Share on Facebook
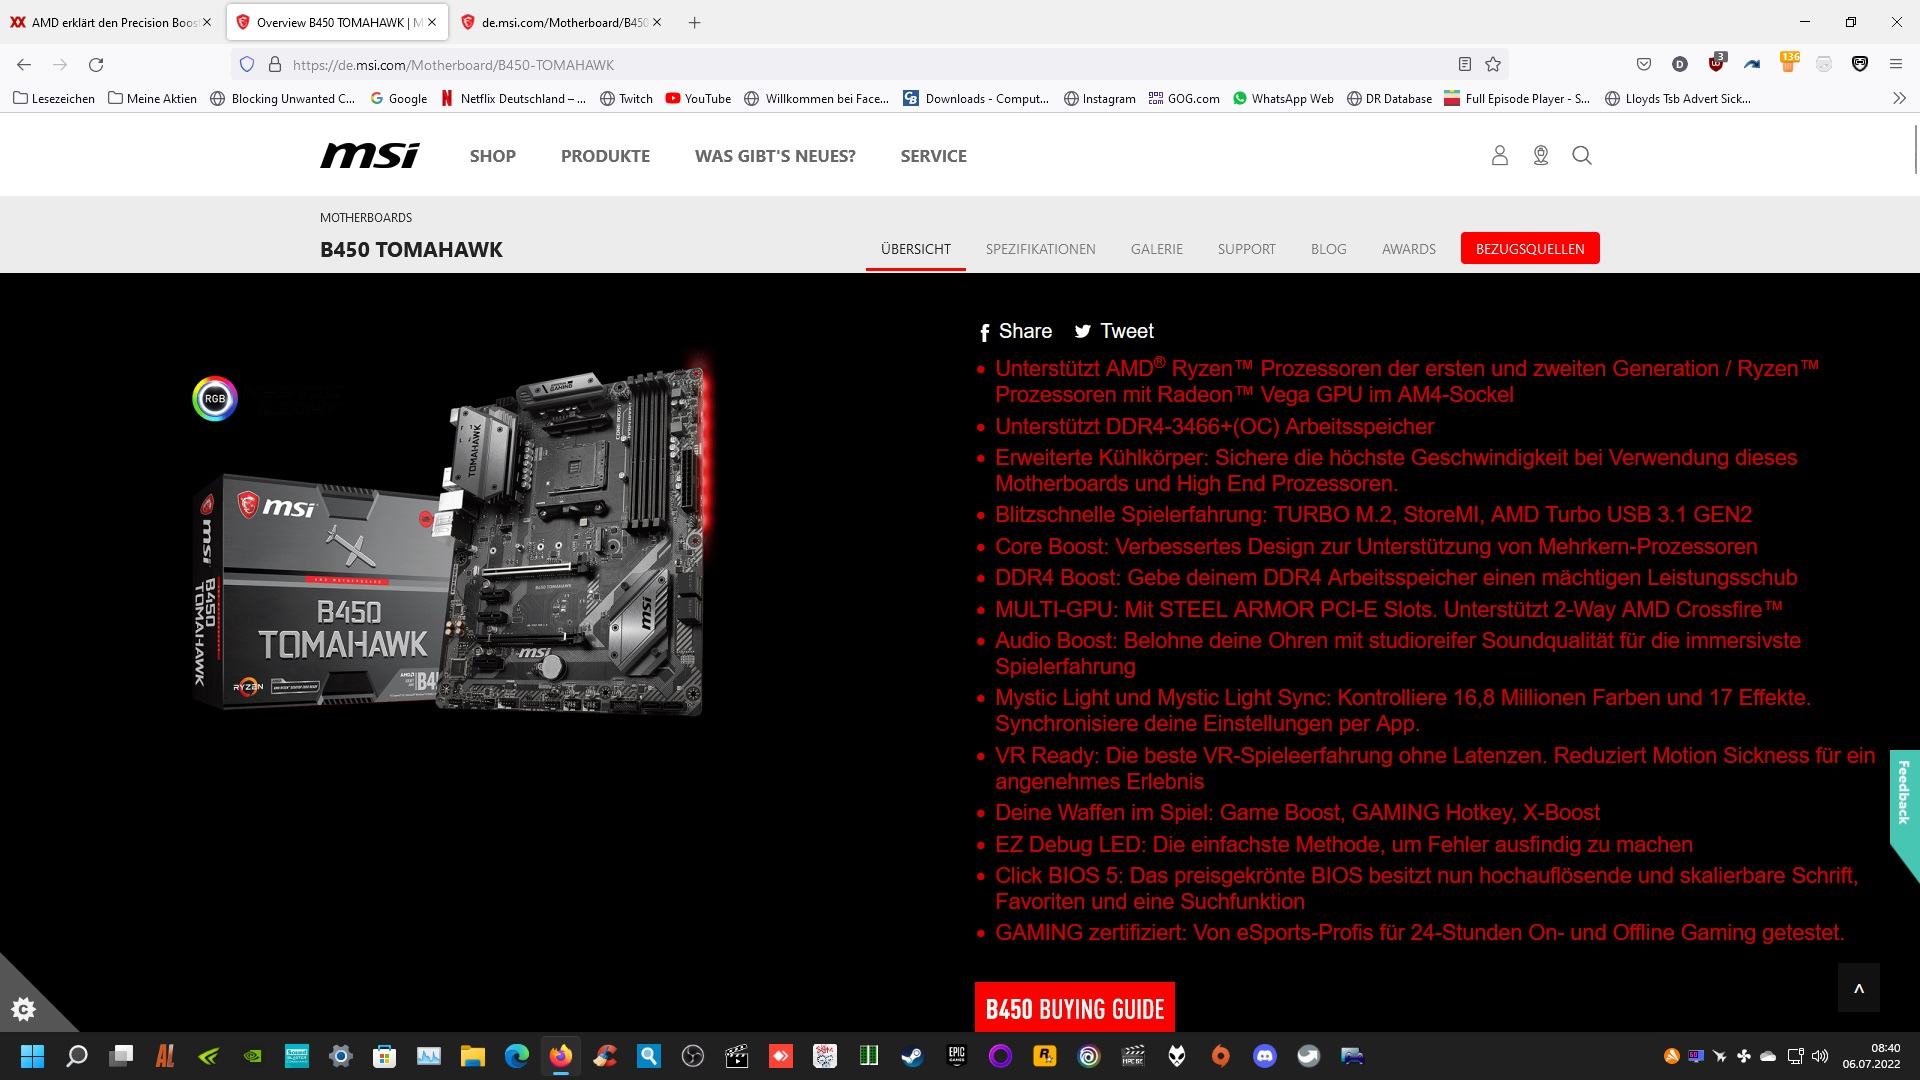Screen dimensions: 1920x1080 (x=1014, y=331)
